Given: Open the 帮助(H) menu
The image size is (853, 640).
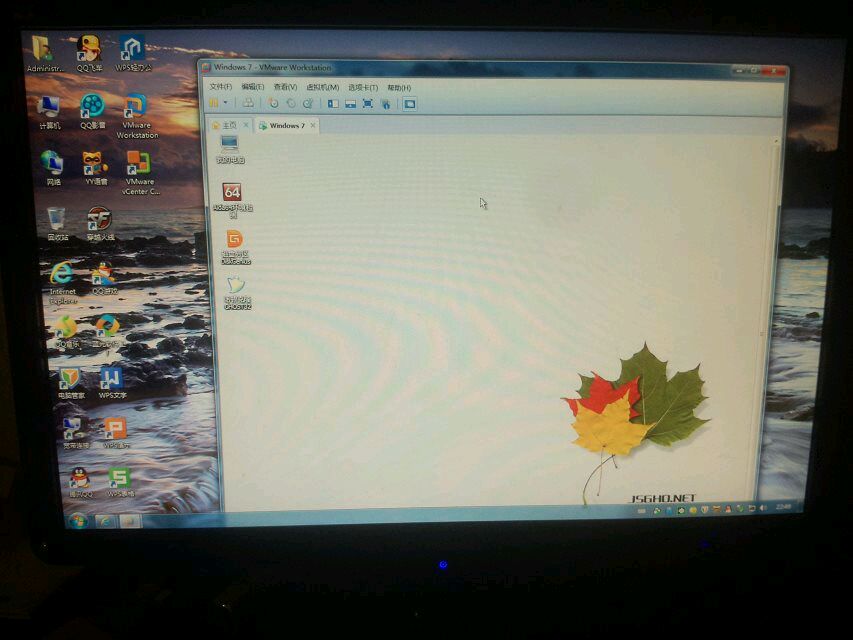Looking at the screenshot, I should [x=399, y=87].
